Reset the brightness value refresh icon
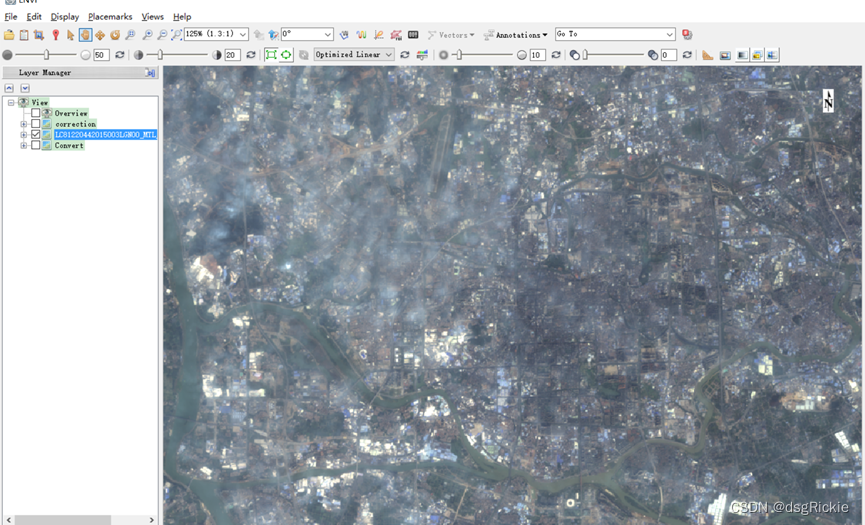The height and width of the screenshot is (525, 865). click(x=119, y=55)
